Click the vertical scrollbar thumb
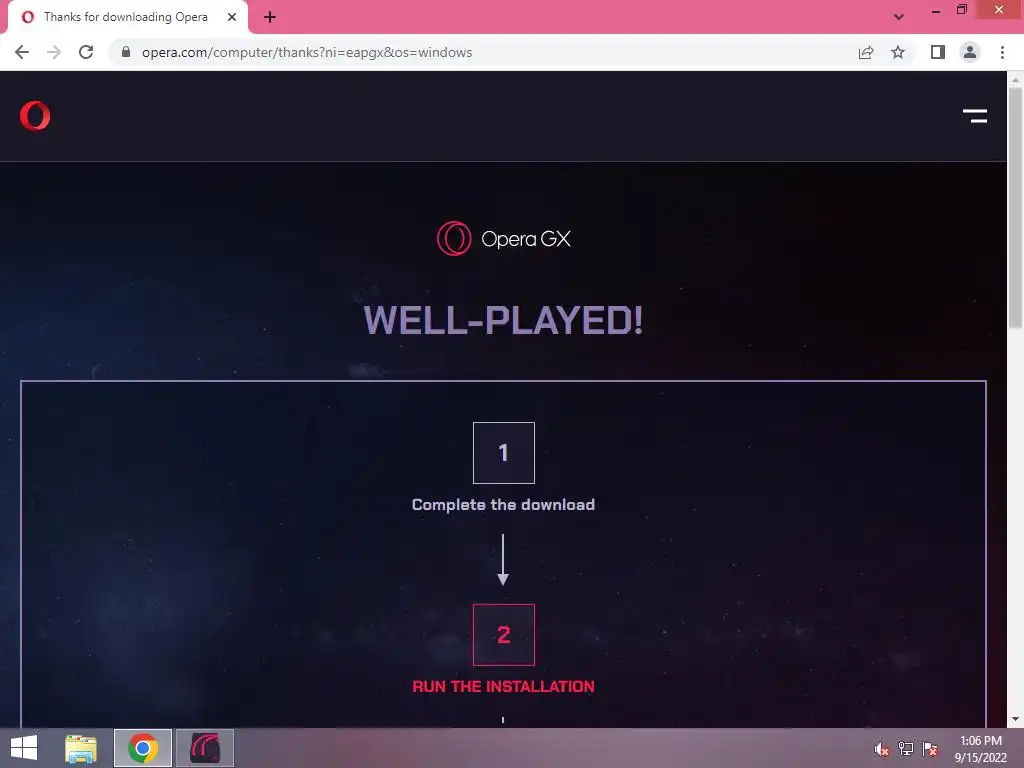Image resolution: width=1024 pixels, height=768 pixels. 1015,208
